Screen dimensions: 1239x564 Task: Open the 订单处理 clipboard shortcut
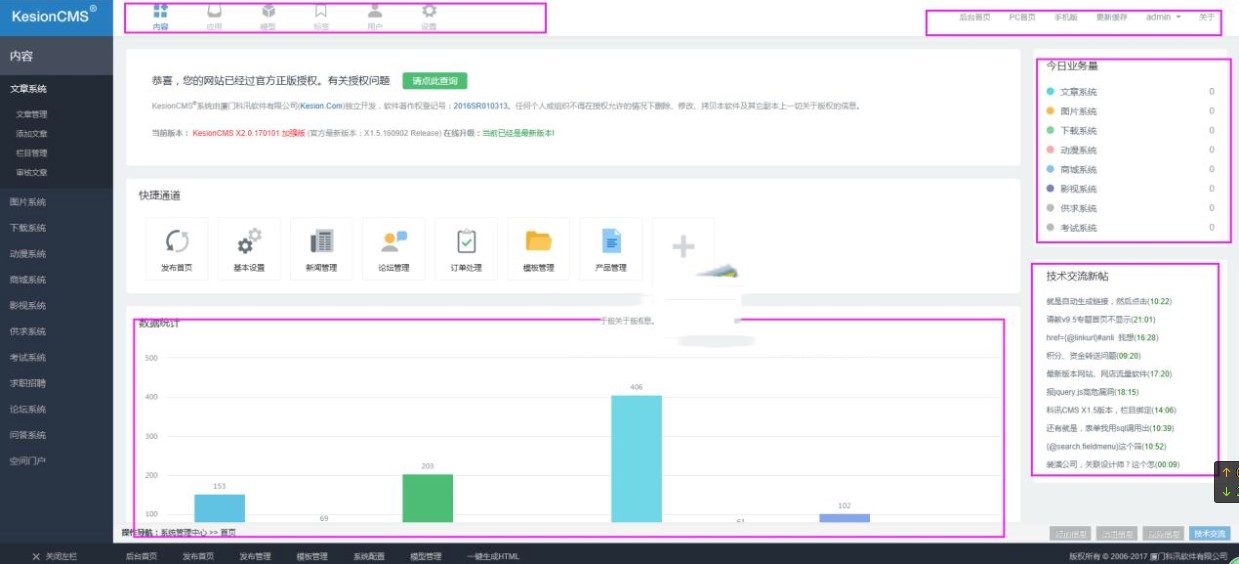466,249
